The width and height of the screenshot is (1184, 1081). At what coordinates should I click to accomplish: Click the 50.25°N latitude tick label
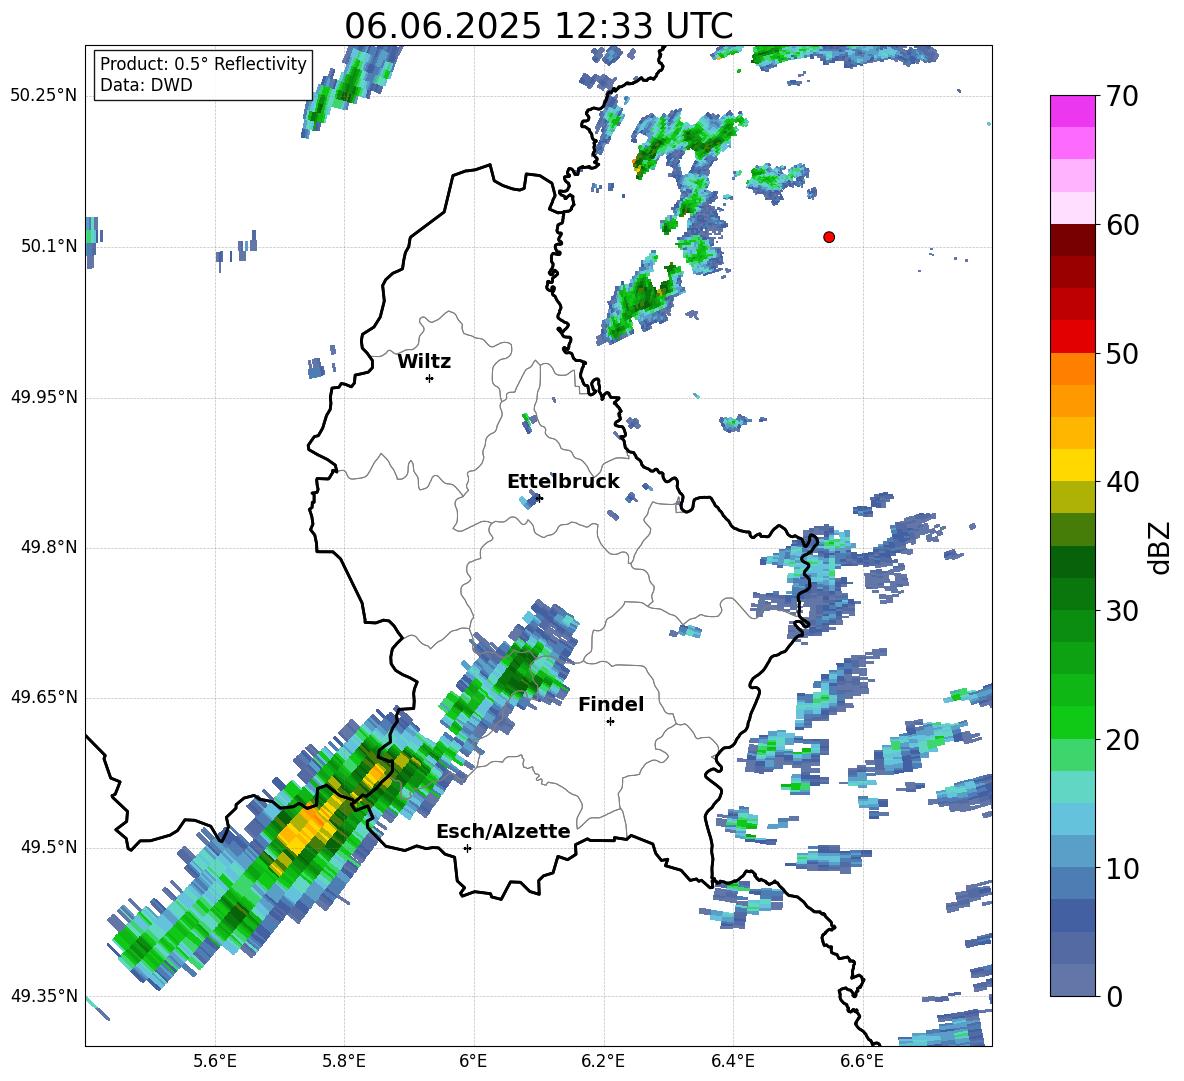44,96
